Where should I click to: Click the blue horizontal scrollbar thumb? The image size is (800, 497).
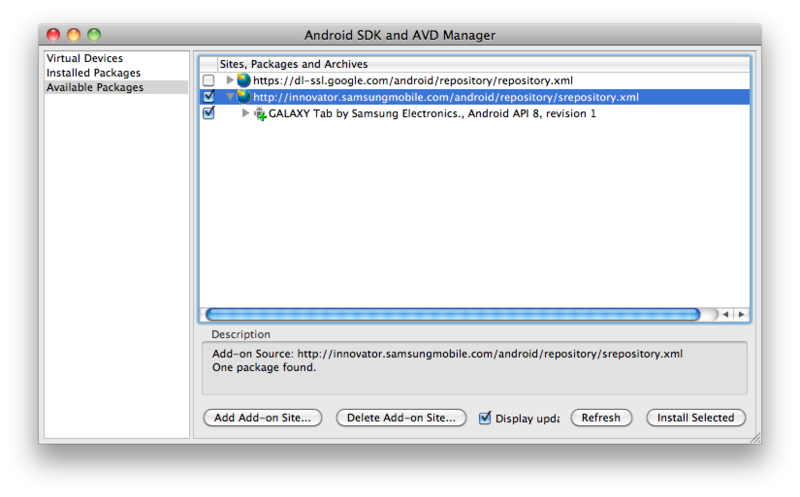click(x=453, y=314)
